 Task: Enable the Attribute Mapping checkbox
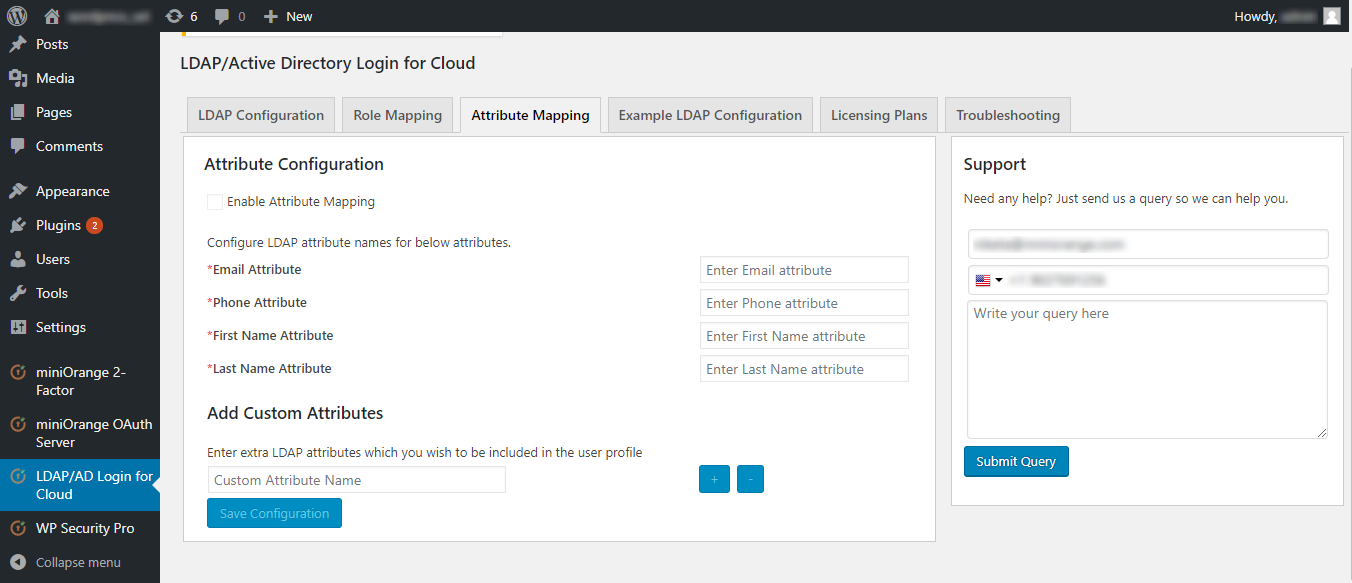(214, 201)
